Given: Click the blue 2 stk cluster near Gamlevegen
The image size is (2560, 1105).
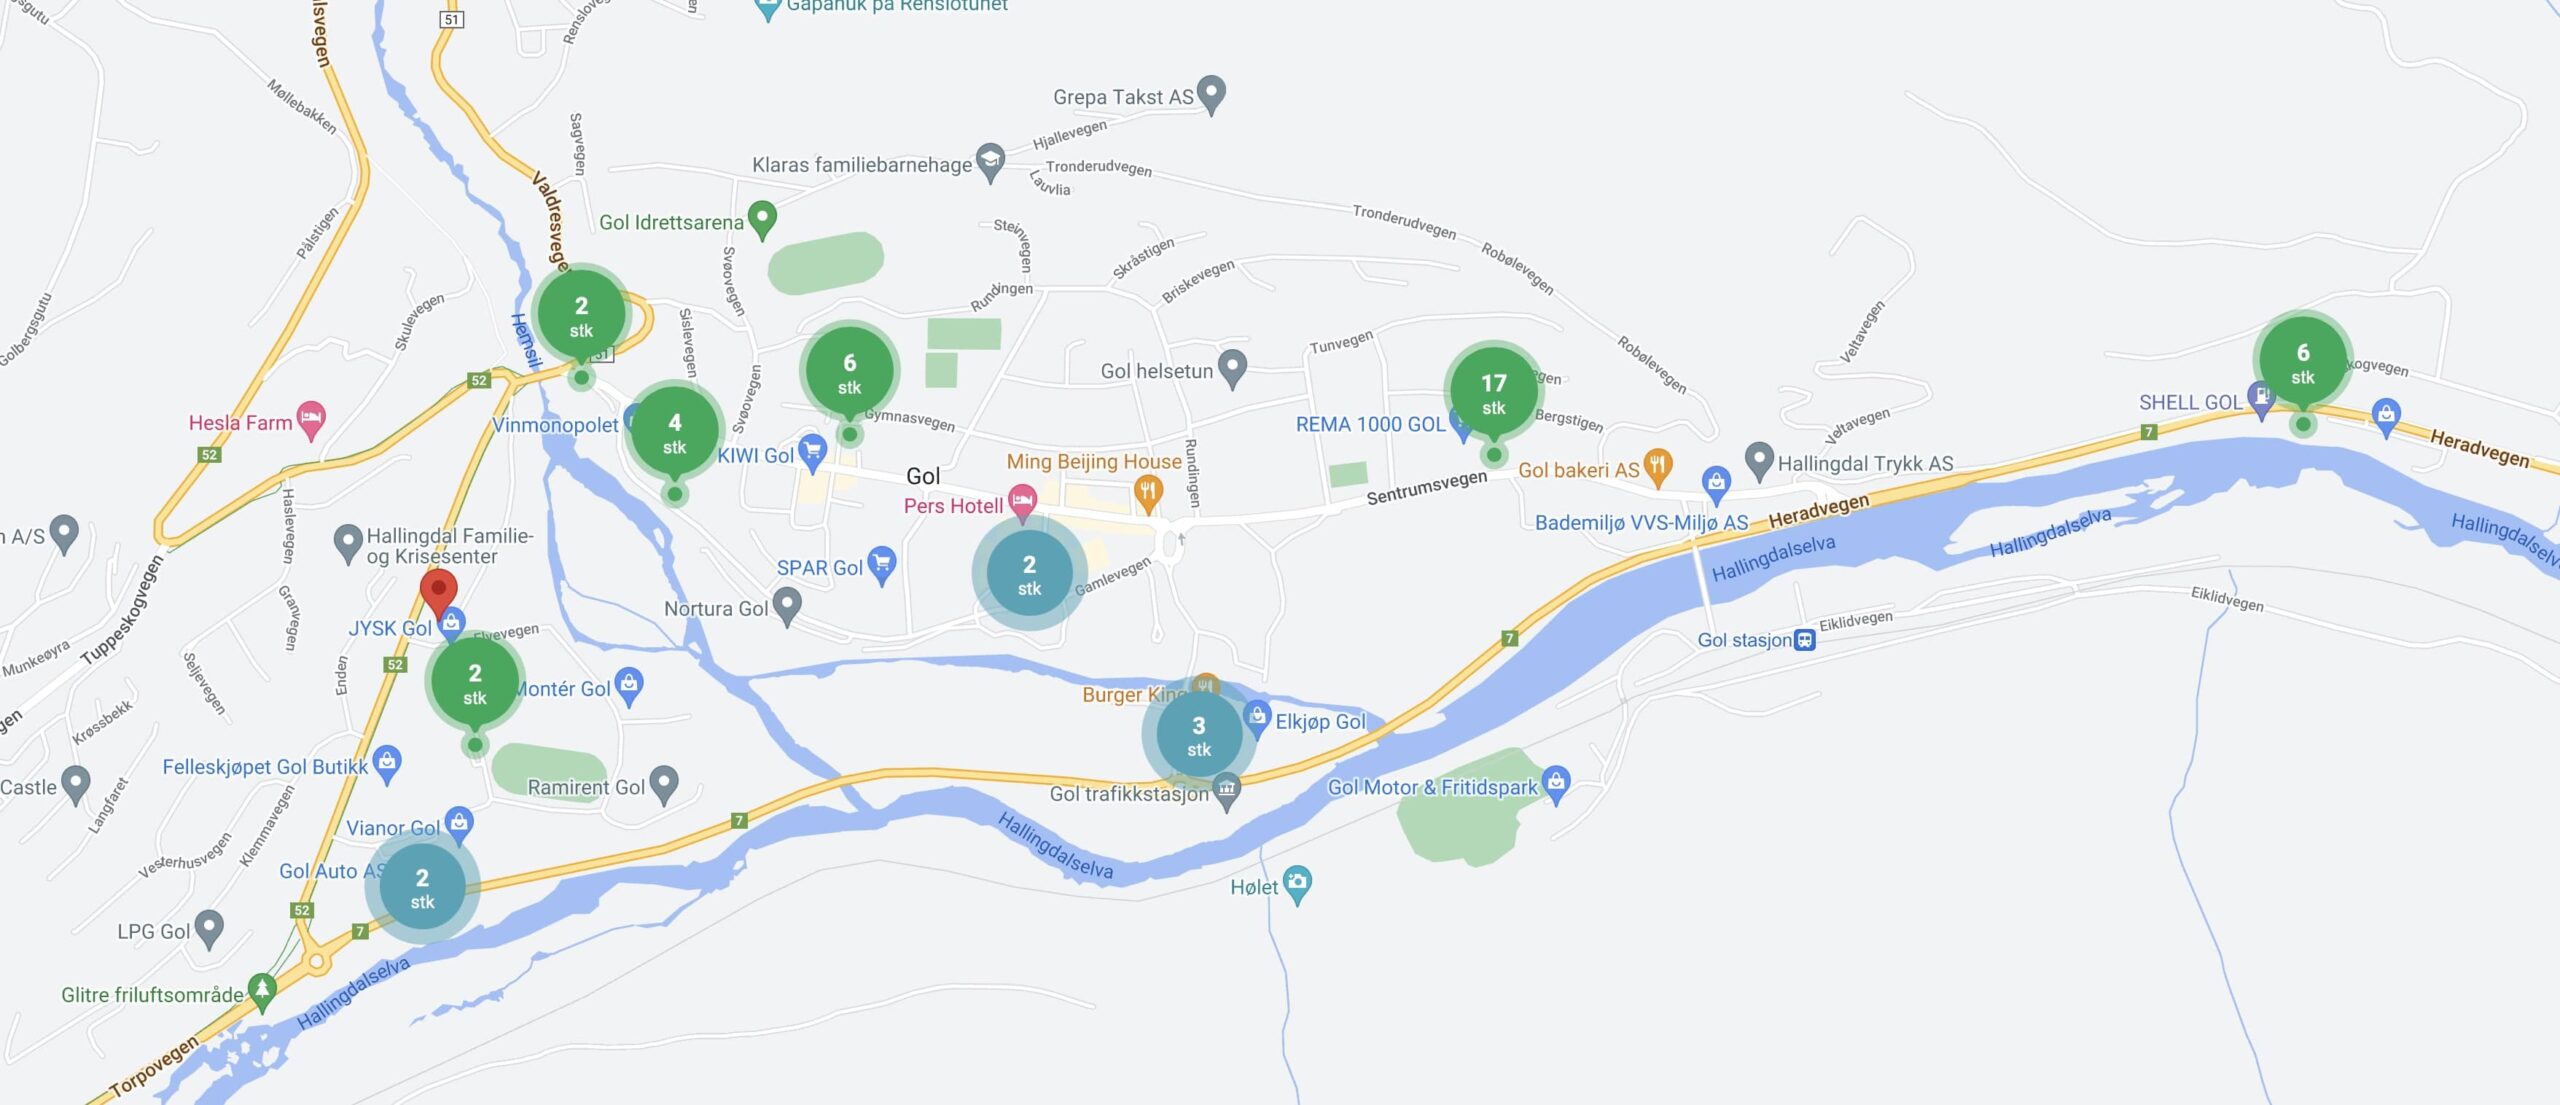Looking at the screenshot, I should tap(1029, 574).
